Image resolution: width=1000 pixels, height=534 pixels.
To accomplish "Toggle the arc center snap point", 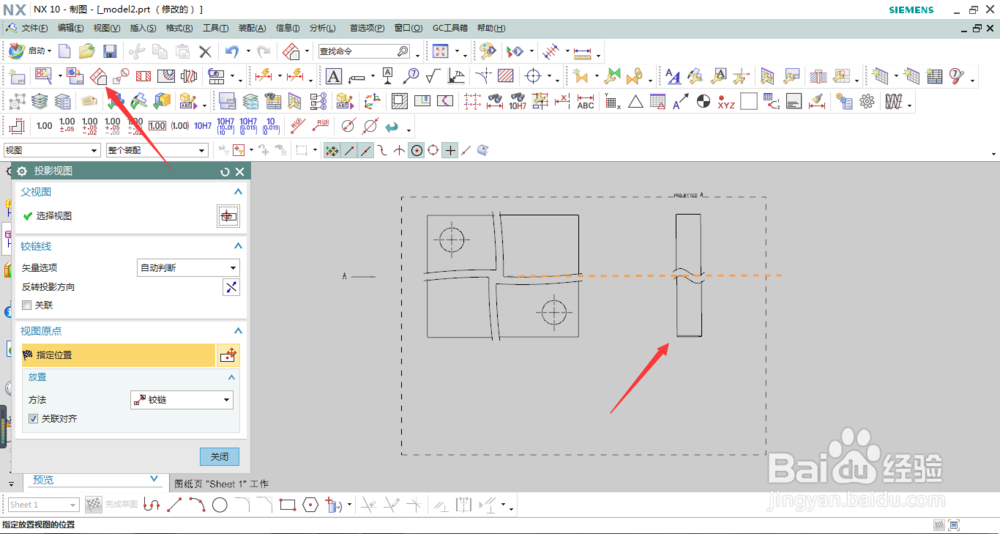I will 416,151.
